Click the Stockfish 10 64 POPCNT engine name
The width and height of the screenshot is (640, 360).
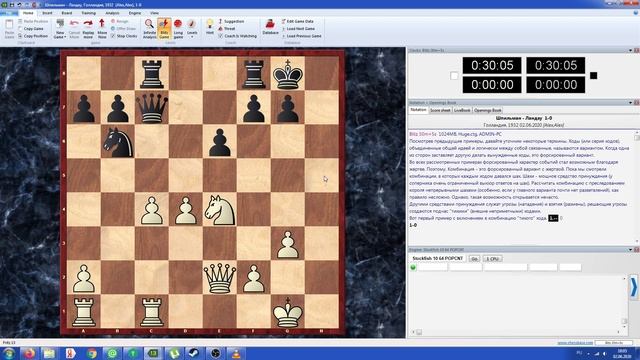[437, 258]
